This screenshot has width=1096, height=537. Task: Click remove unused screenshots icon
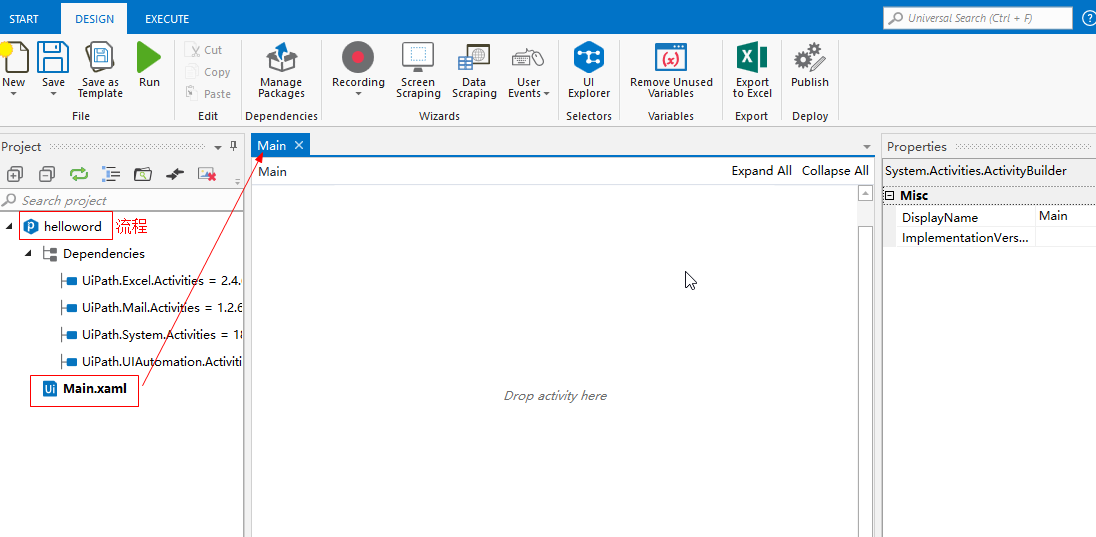(207, 173)
